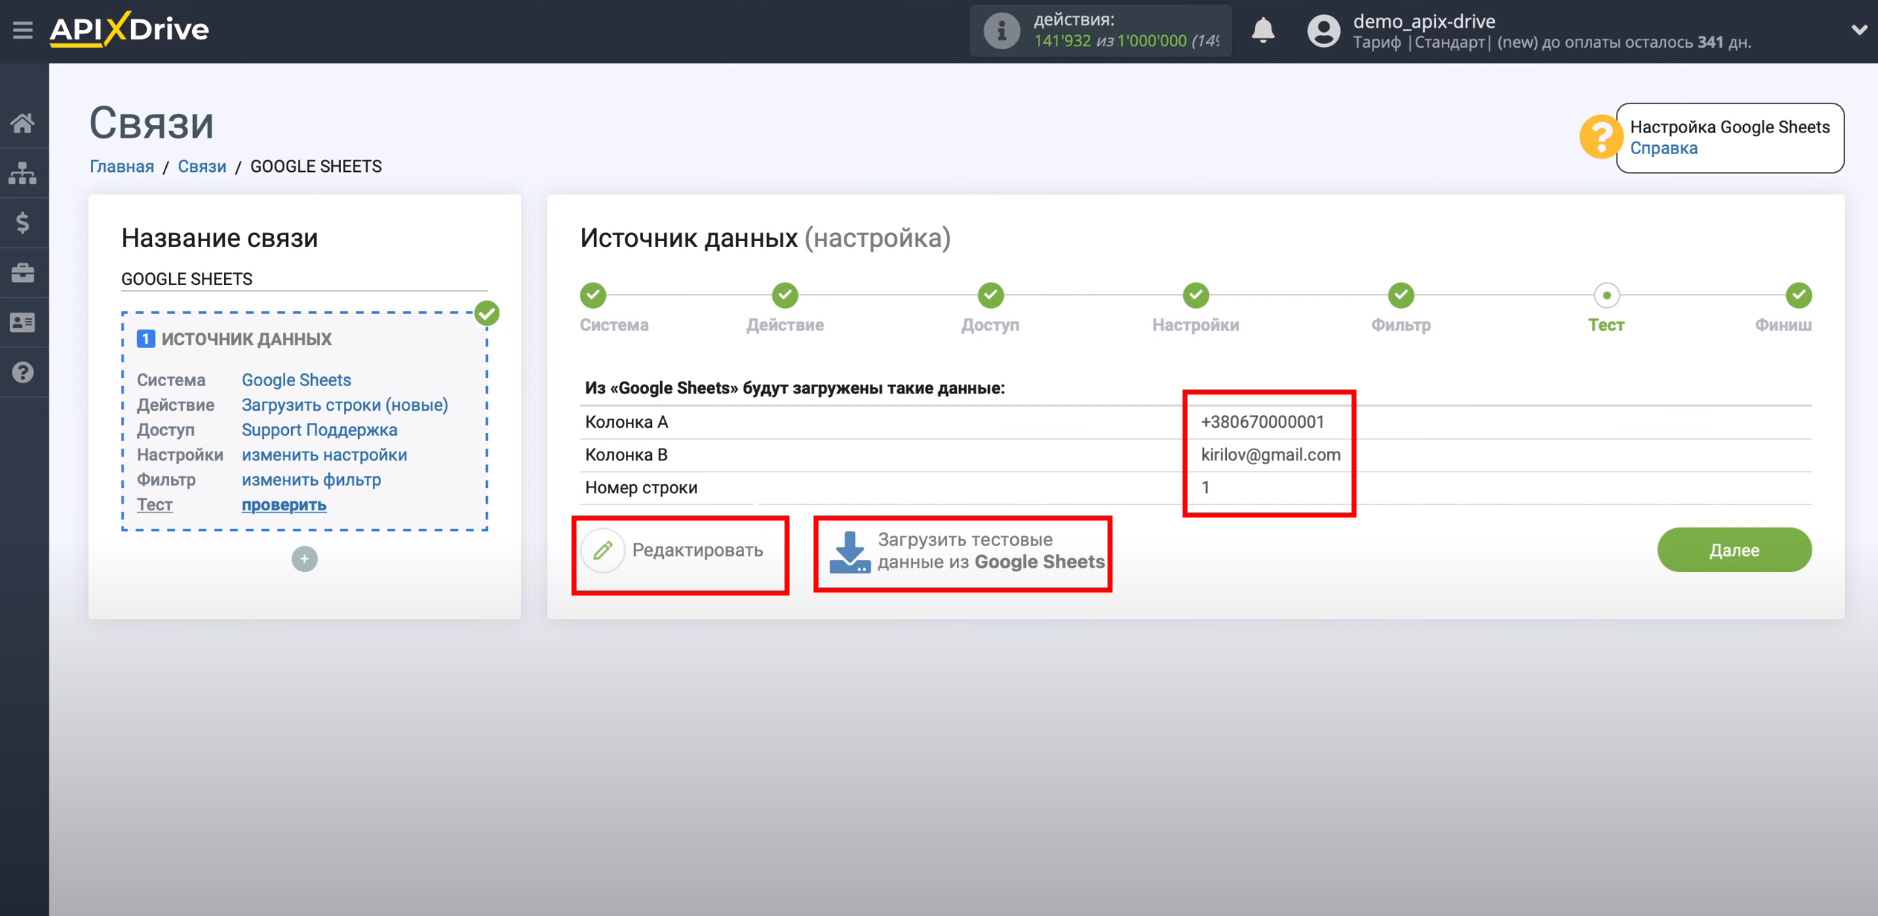Open the question mark help sidebar icon
The height and width of the screenshot is (916, 1878).
(23, 372)
